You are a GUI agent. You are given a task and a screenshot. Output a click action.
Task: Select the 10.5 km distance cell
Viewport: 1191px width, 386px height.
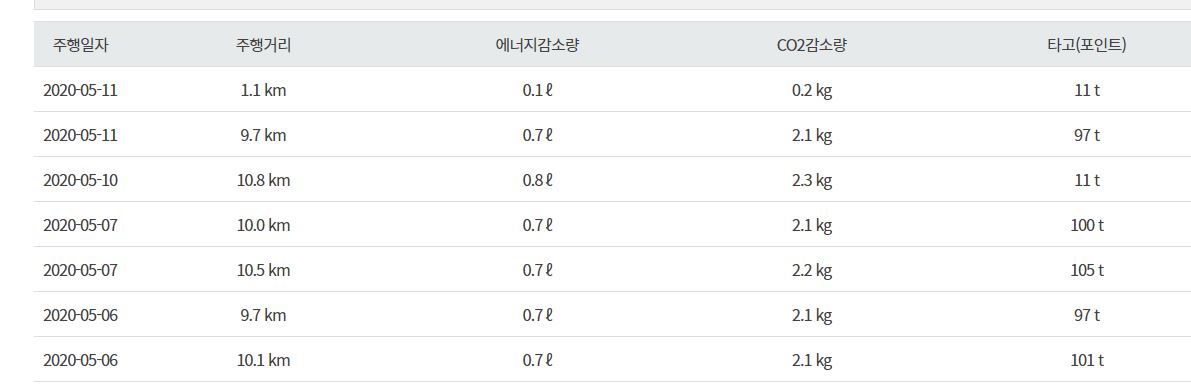pyautogui.click(x=264, y=271)
